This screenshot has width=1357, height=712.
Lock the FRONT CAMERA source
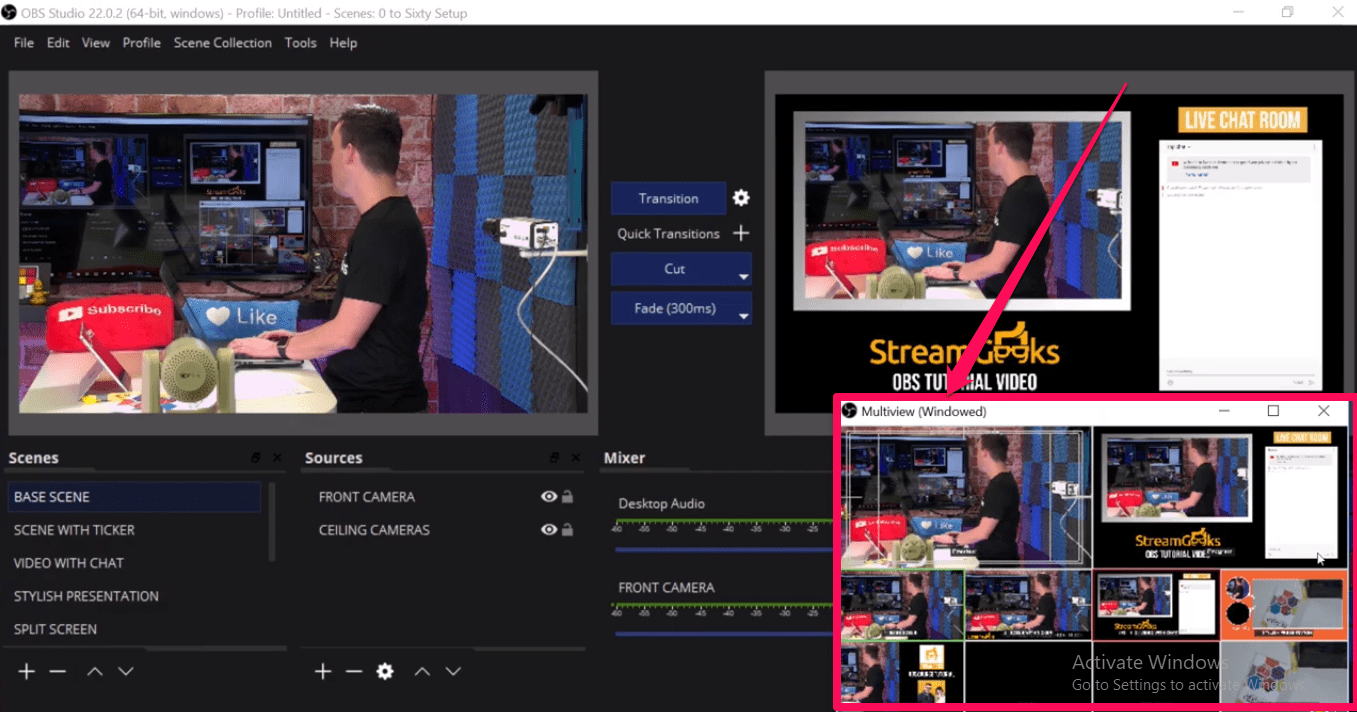pos(566,496)
